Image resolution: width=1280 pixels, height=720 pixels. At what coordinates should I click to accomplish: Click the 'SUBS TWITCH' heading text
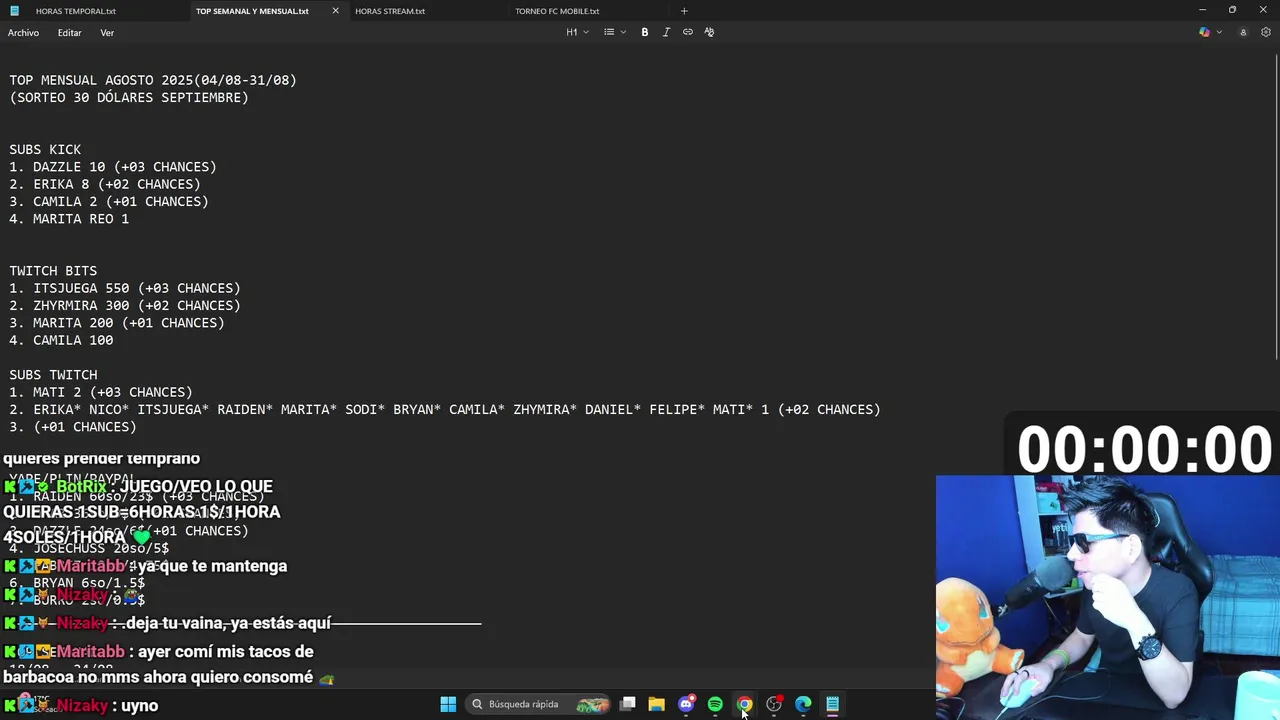click(x=53, y=375)
